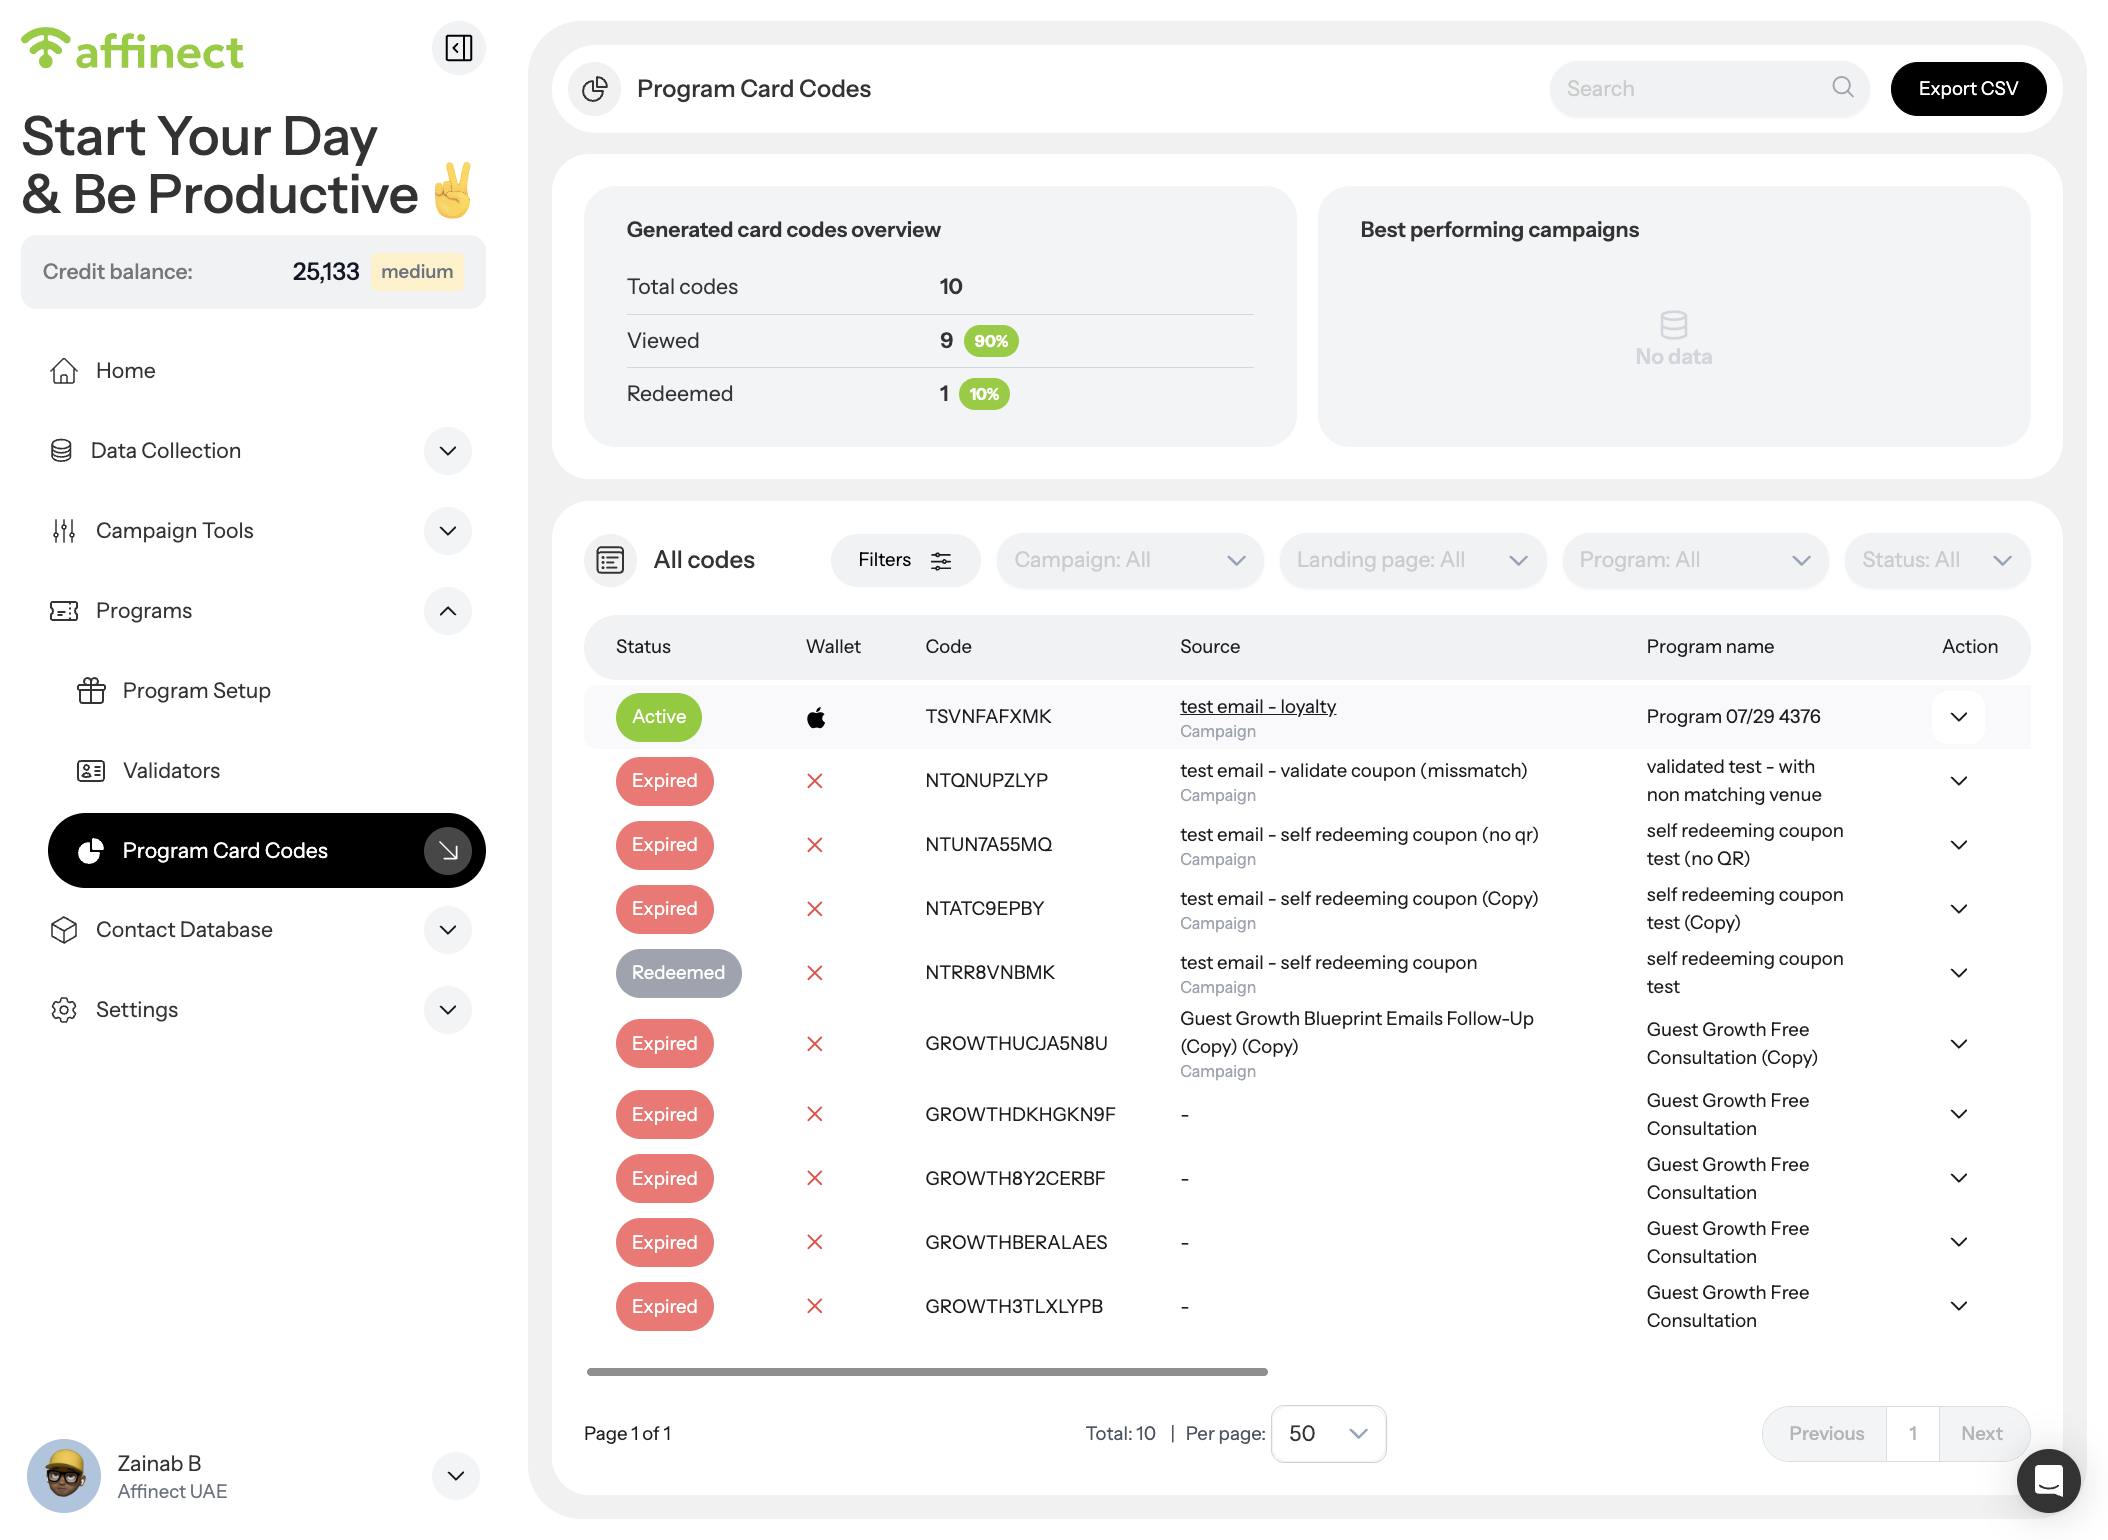2108x1540 pixels.
Task: Open the test email - loyalty link
Action: coord(1258,707)
